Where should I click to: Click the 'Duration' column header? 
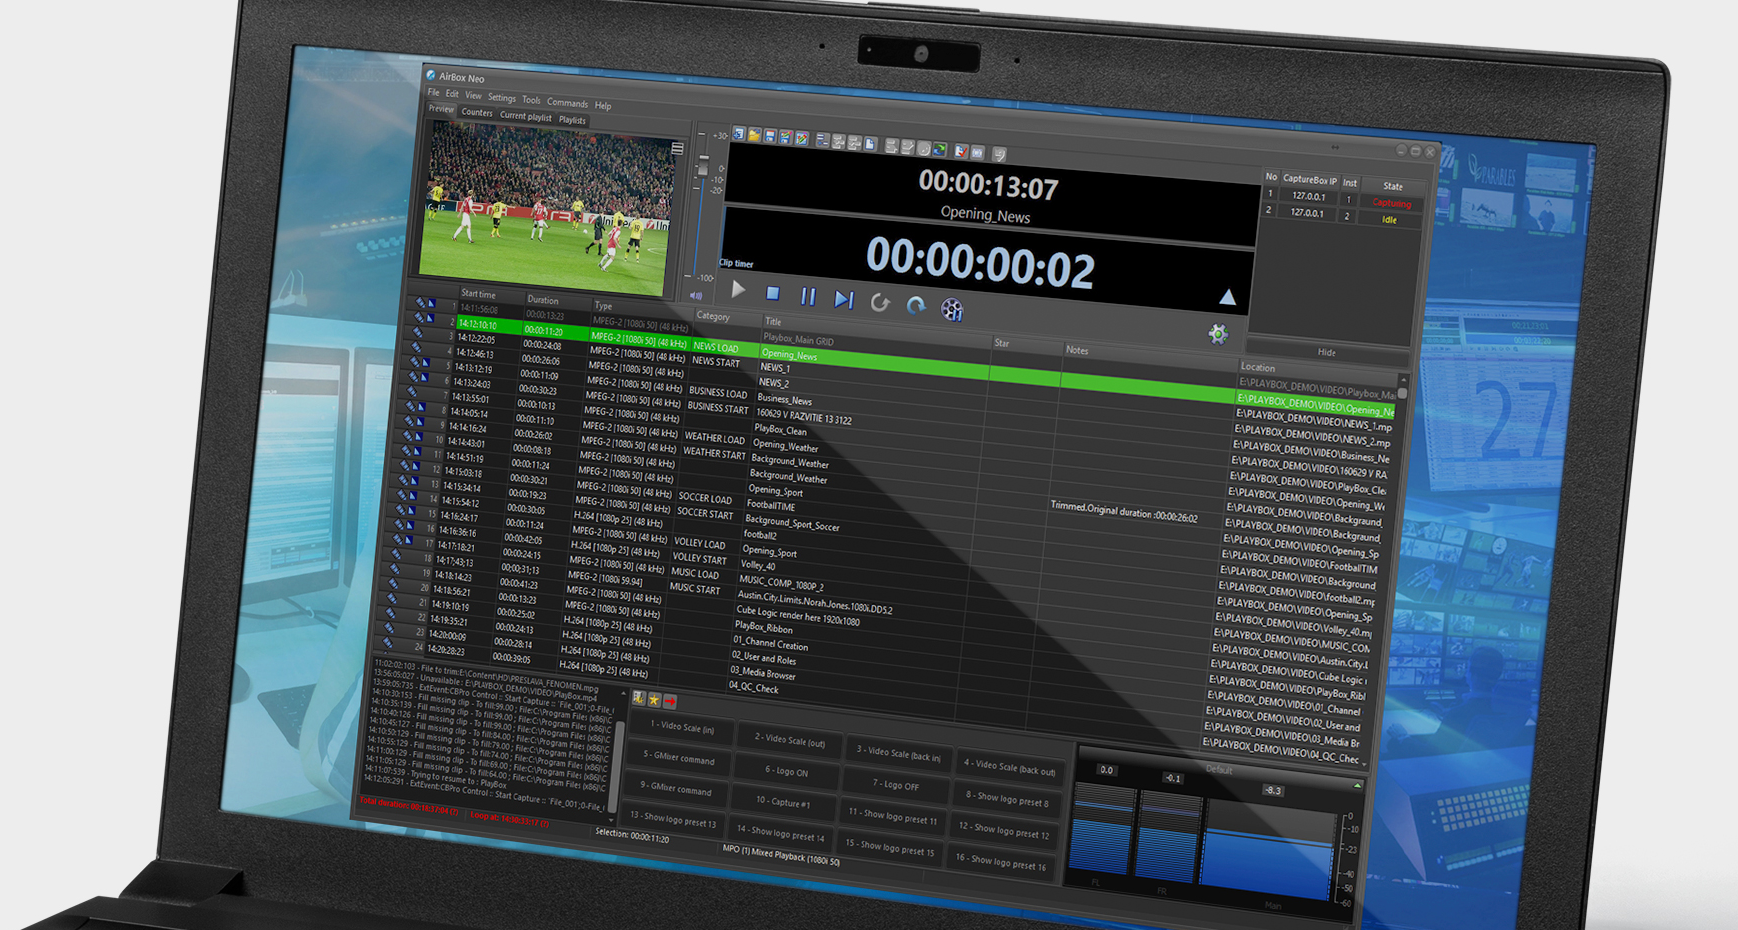point(543,300)
